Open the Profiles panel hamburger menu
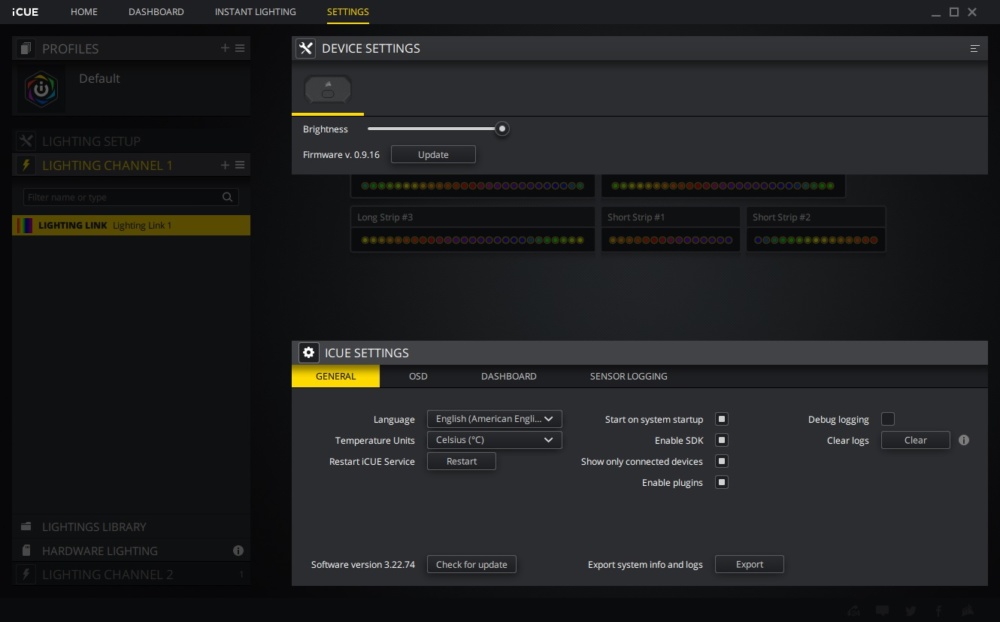 240,48
